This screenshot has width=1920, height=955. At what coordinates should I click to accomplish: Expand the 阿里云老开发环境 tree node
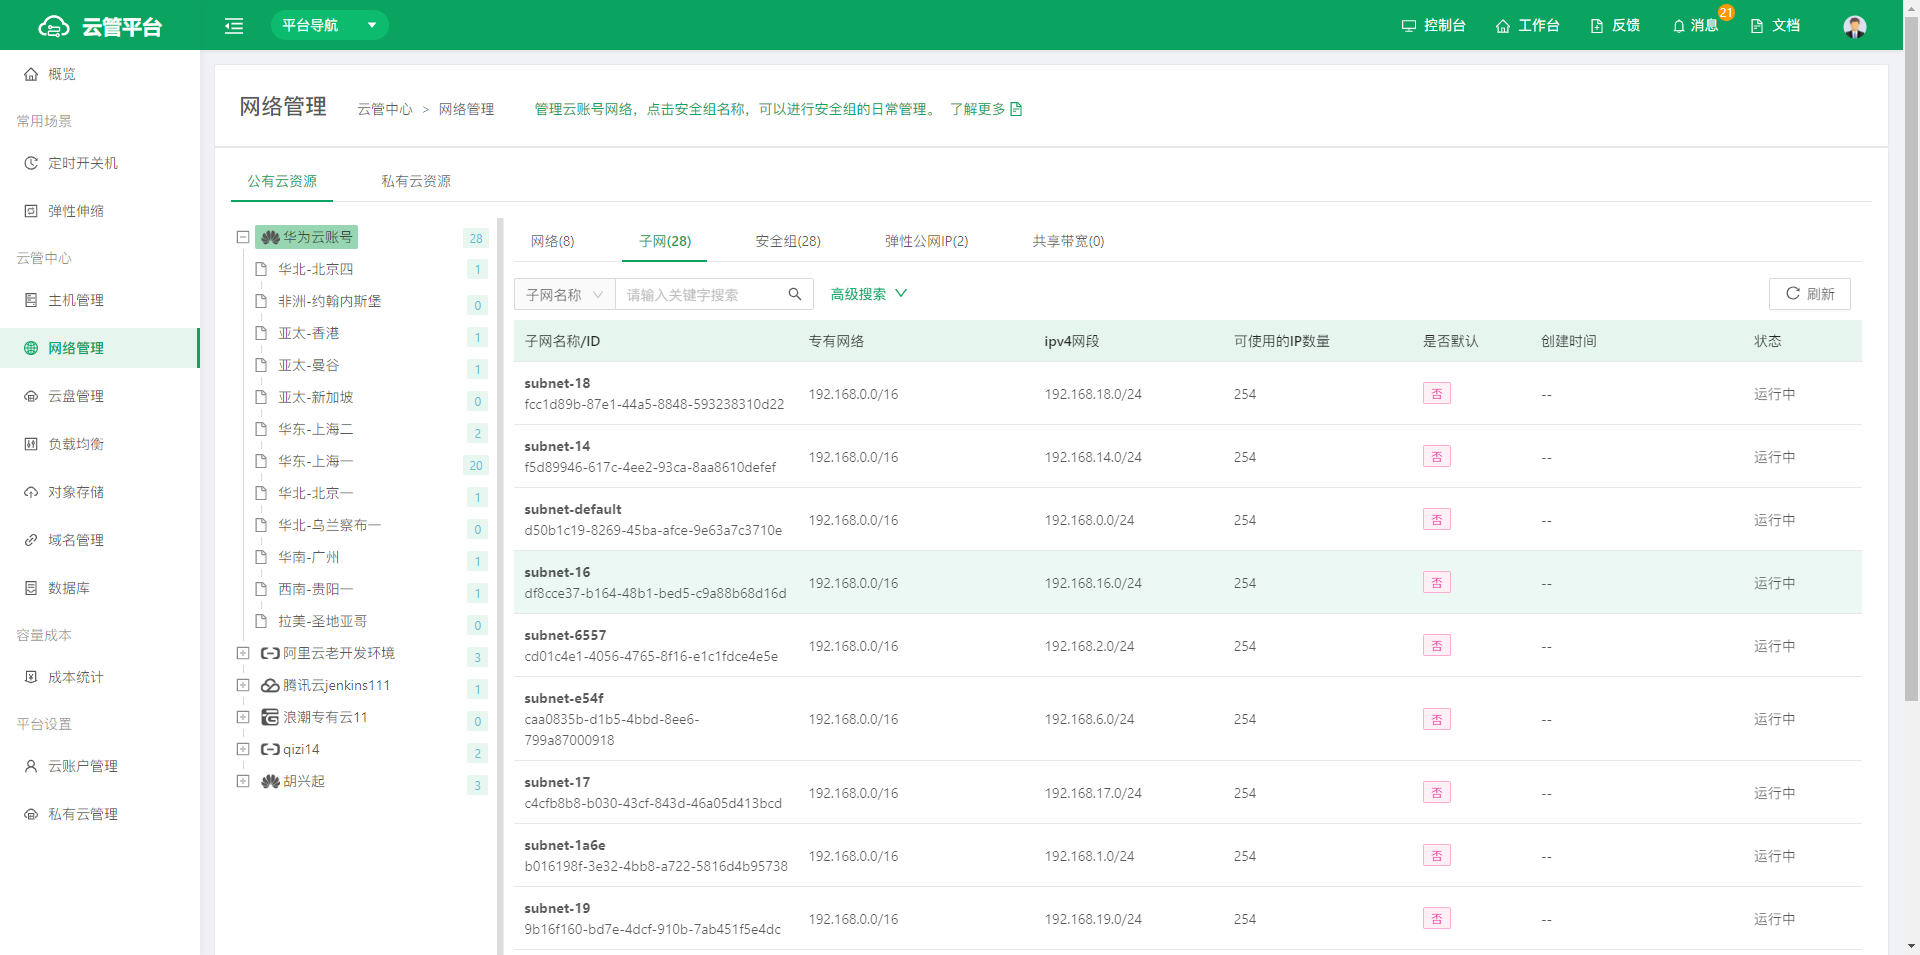242,653
